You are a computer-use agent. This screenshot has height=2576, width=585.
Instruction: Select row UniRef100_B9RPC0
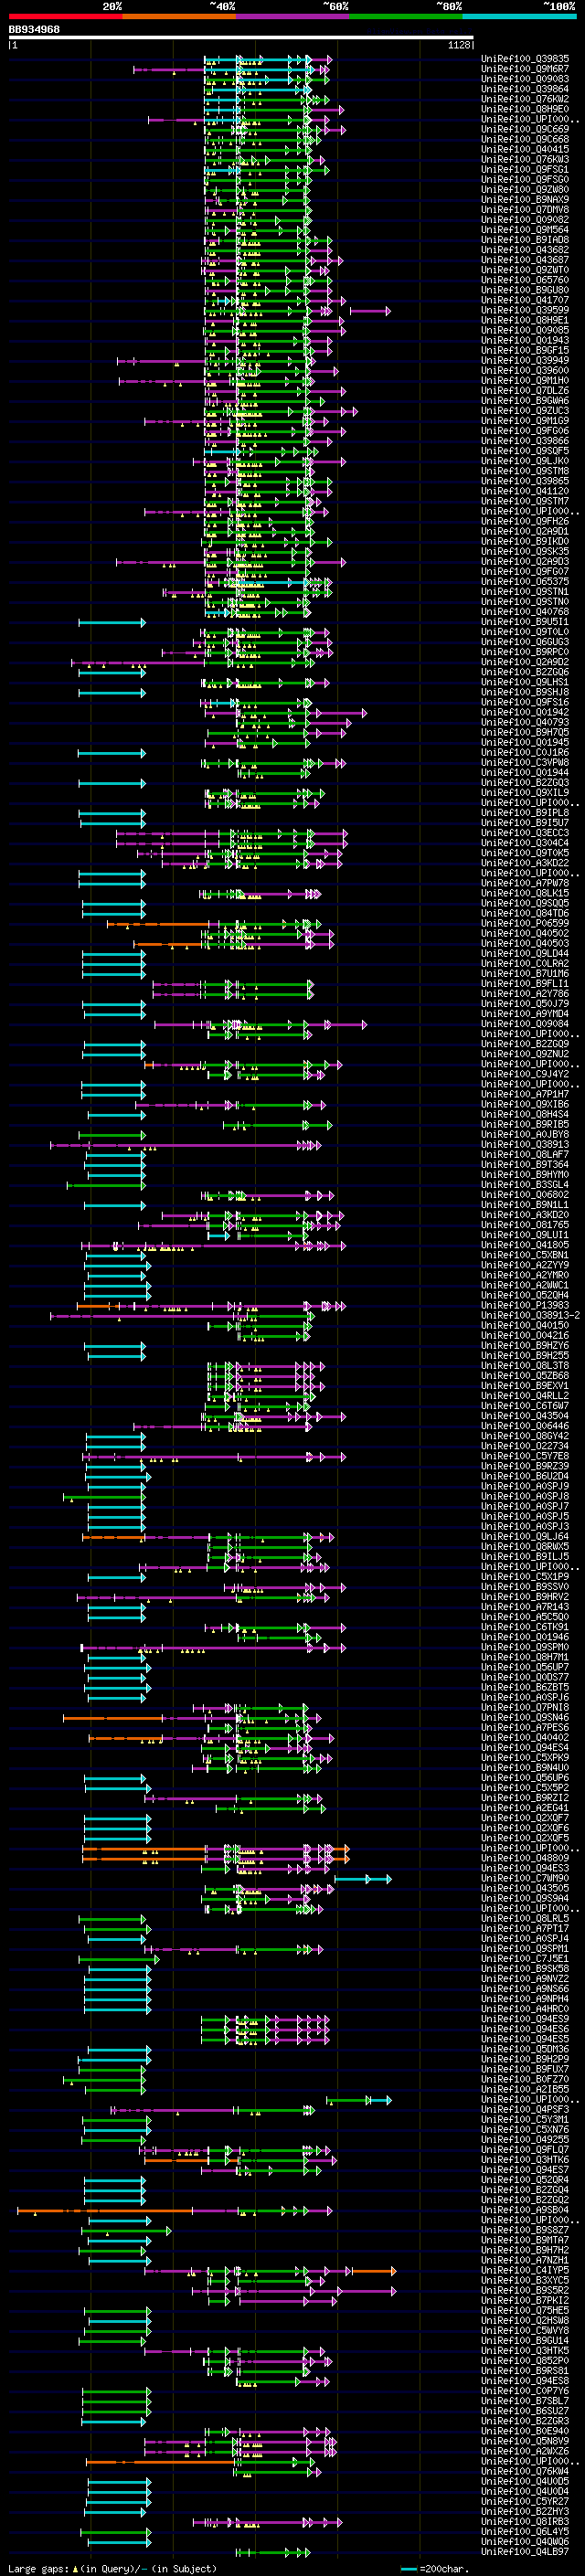tap(525, 652)
